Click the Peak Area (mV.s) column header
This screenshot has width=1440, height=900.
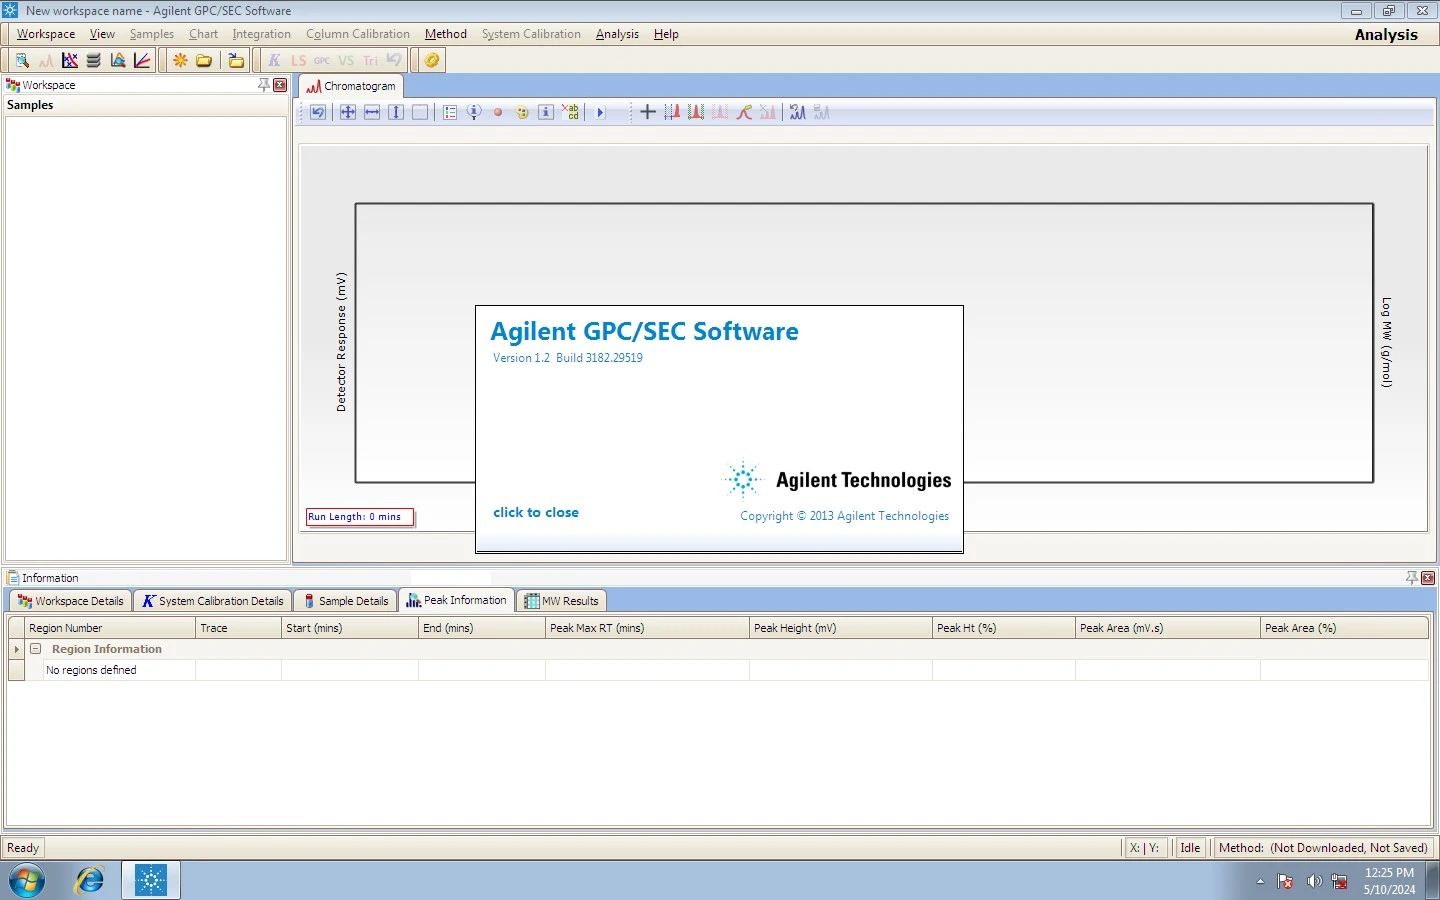(x=1168, y=628)
